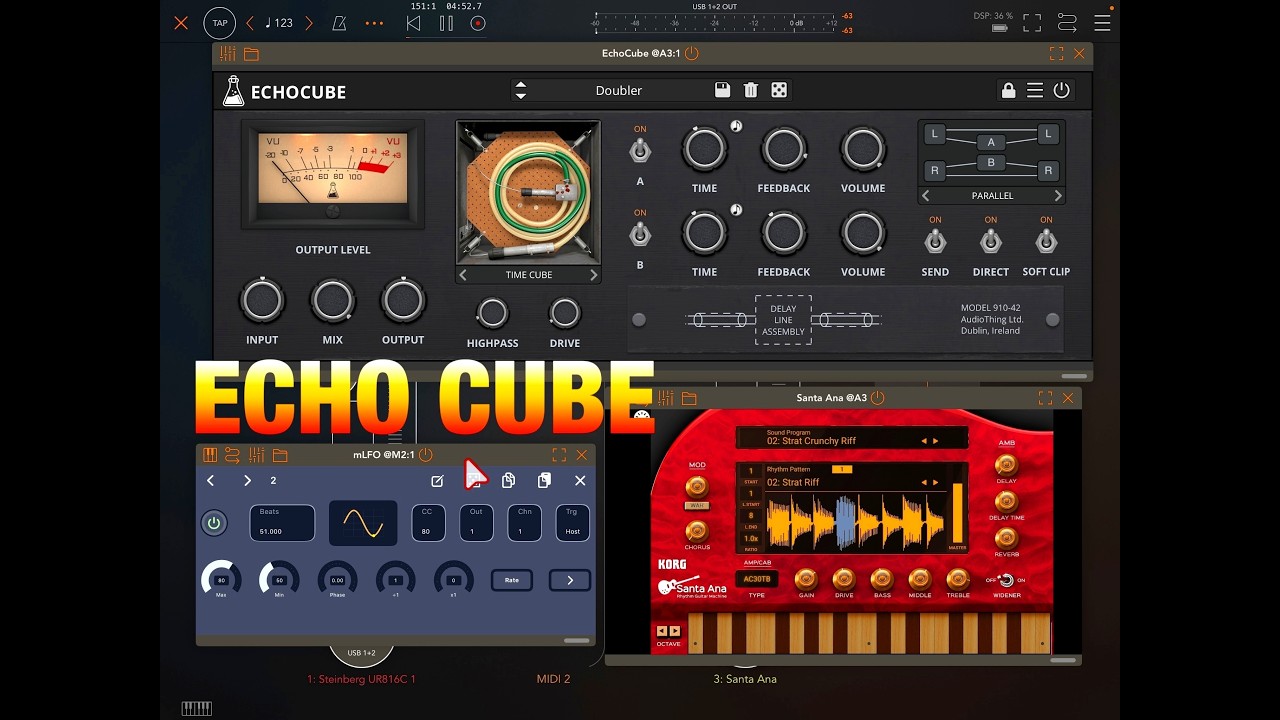The height and width of the screenshot is (720, 1280).
Task: Click the mLFO copy icon
Action: coord(508,481)
